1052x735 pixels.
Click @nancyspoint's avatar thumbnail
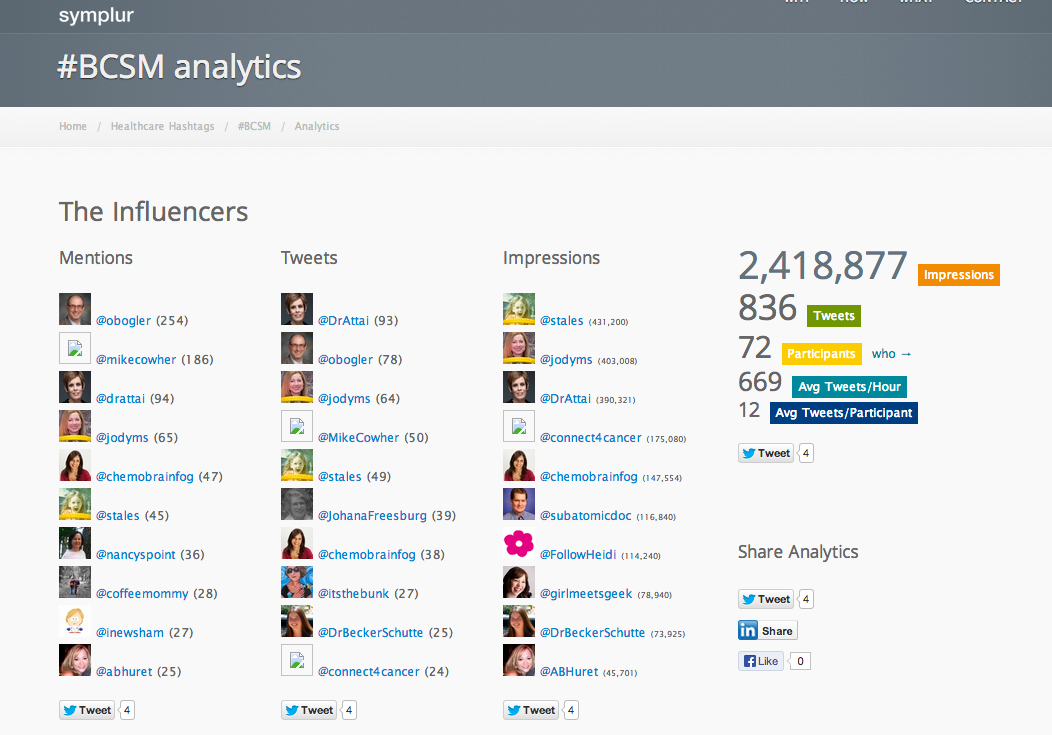point(75,543)
